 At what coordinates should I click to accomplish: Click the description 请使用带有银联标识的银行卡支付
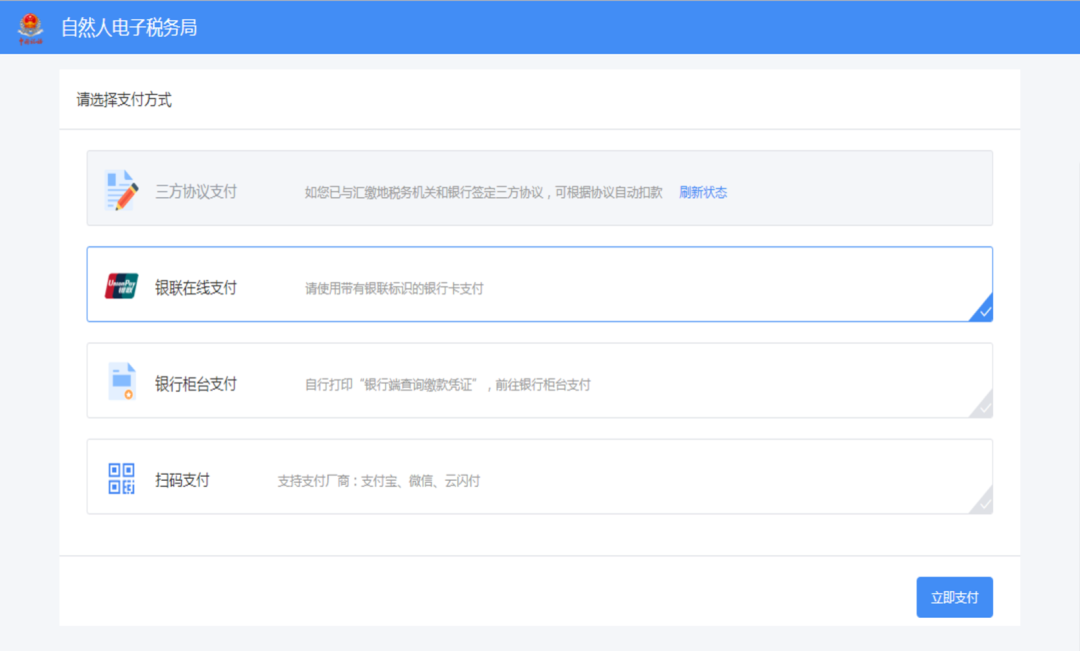[x=394, y=289]
